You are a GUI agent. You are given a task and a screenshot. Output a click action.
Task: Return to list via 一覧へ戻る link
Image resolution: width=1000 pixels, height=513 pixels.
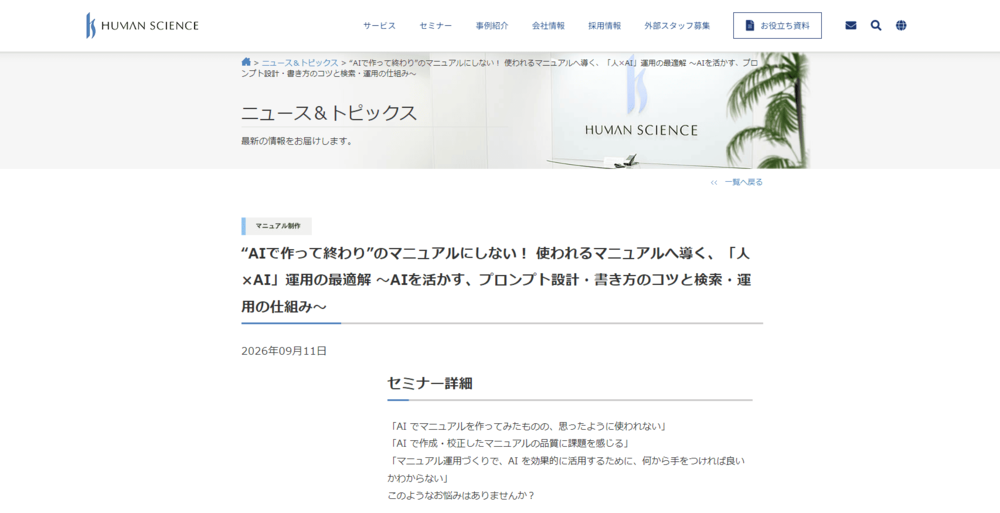click(x=737, y=182)
